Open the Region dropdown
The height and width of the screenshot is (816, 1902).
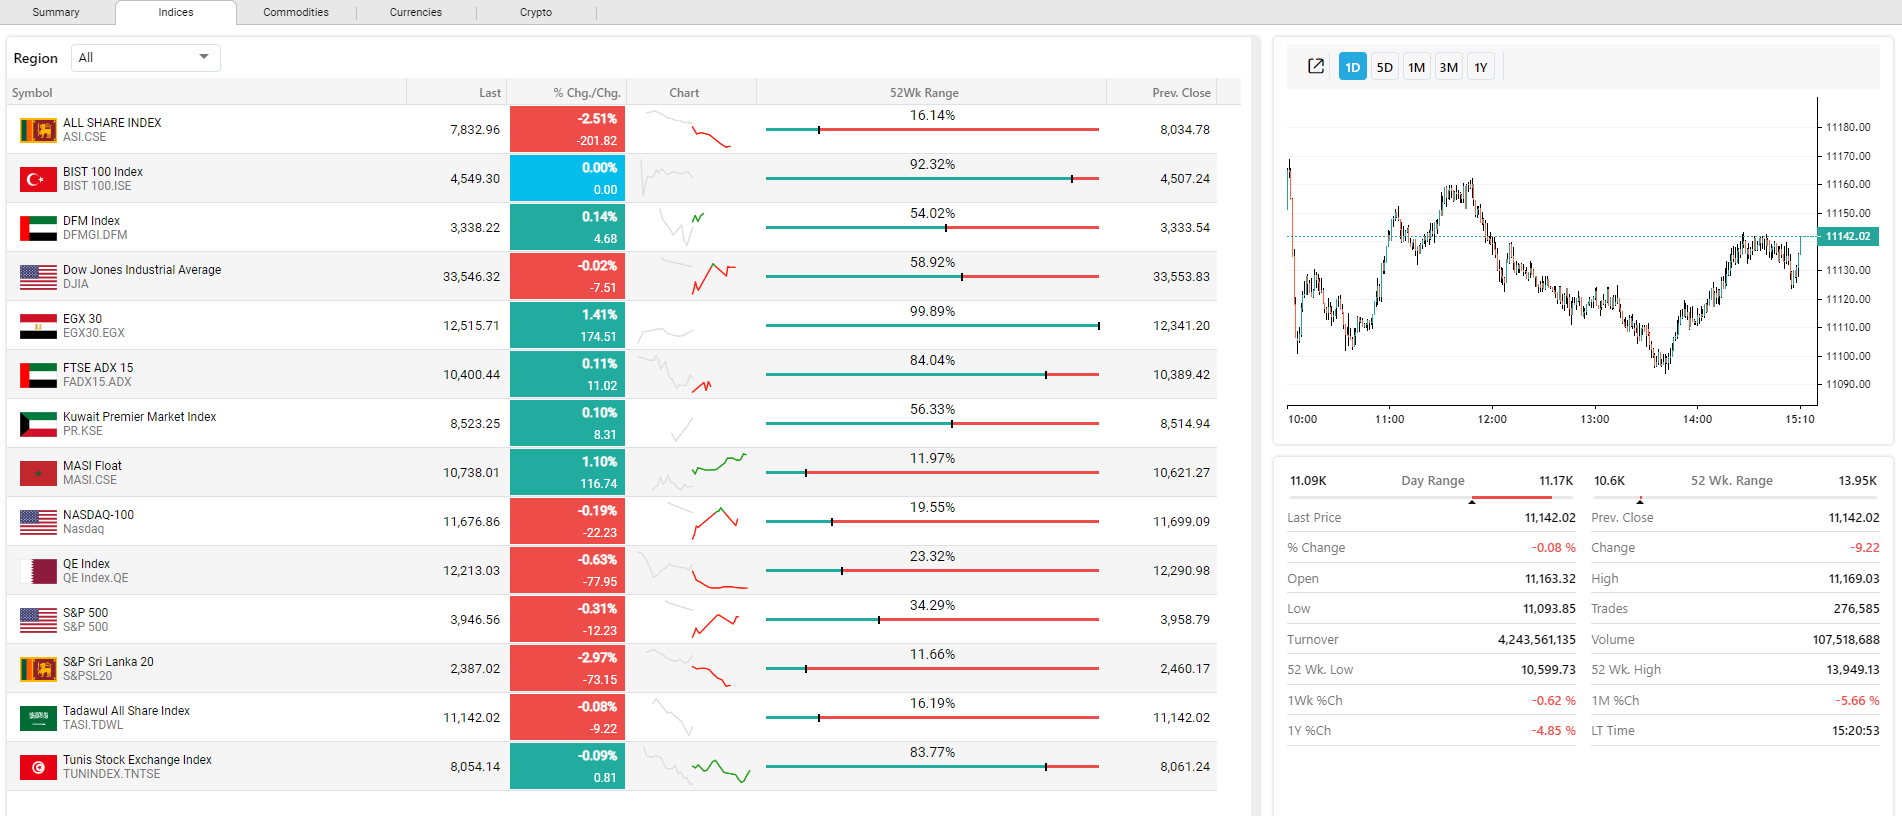pyautogui.click(x=145, y=57)
